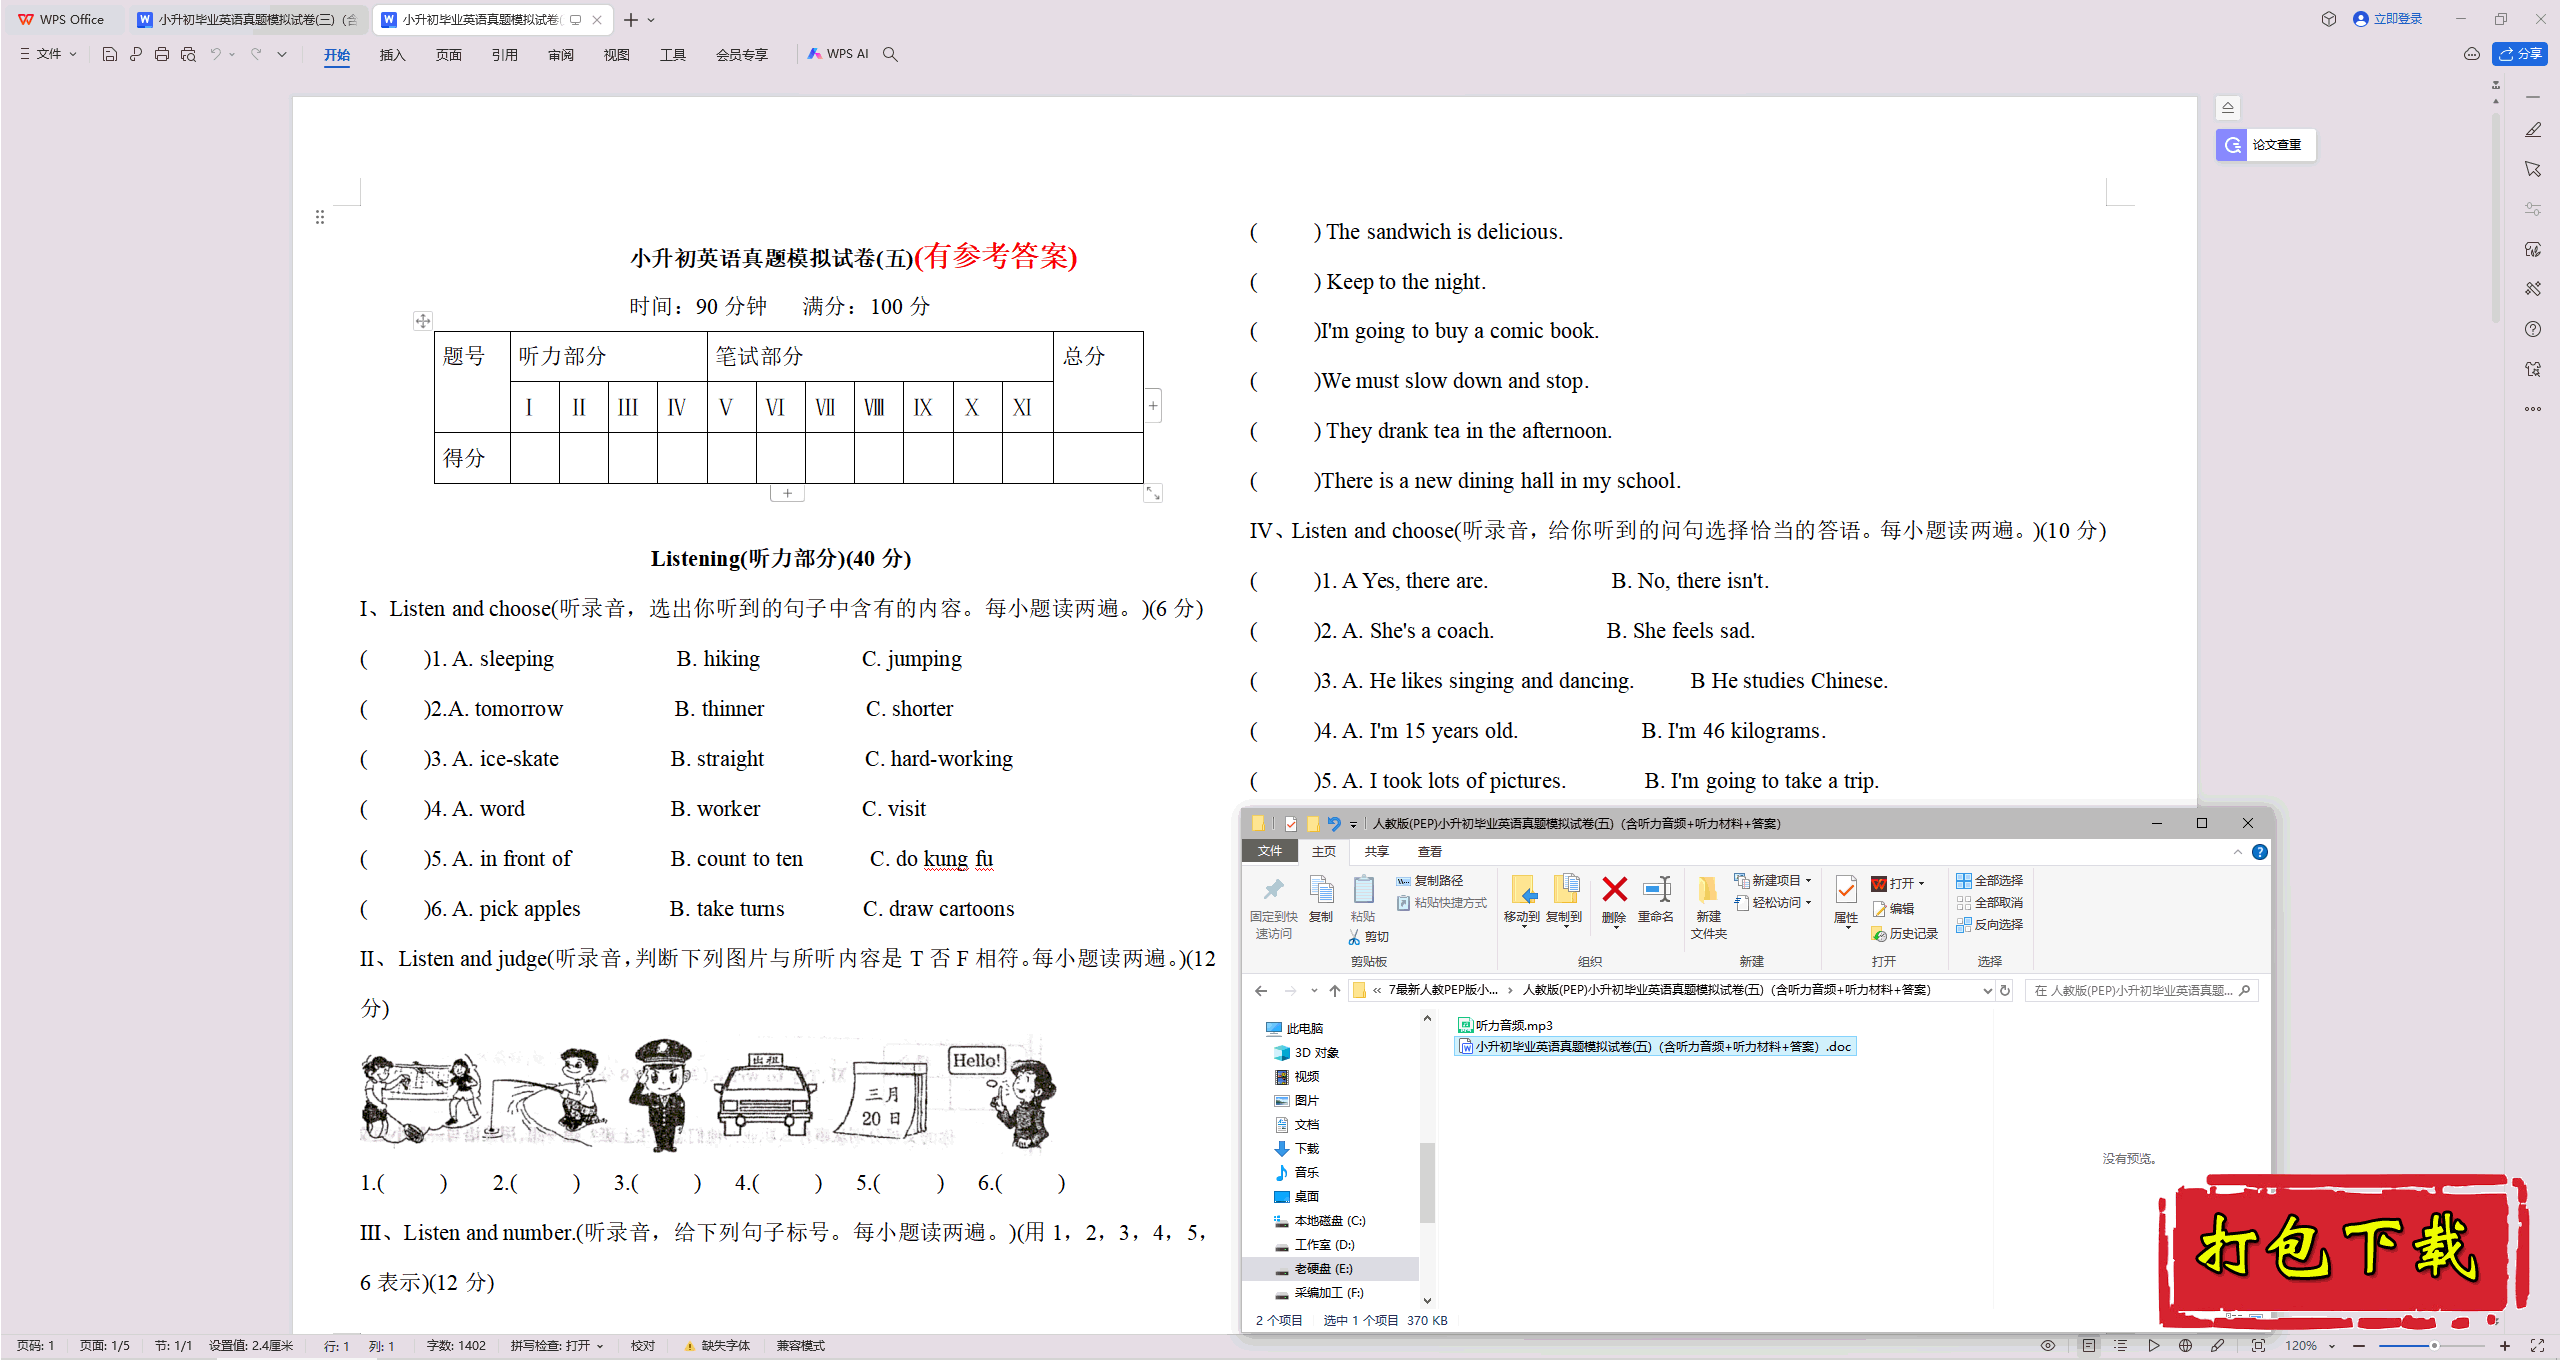2560x1360 pixels.
Task: Expand 新建项目 dropdown in Explorer
Action: point(1808,881)
